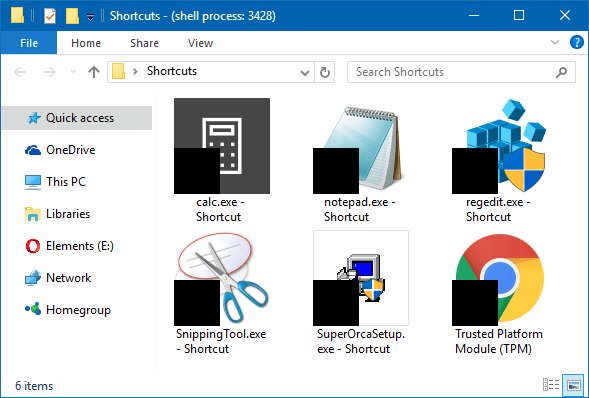589x398 pixels.
Task: Click the 'regedit.exe - Shortcut' file name
Action: click(498, 209)
